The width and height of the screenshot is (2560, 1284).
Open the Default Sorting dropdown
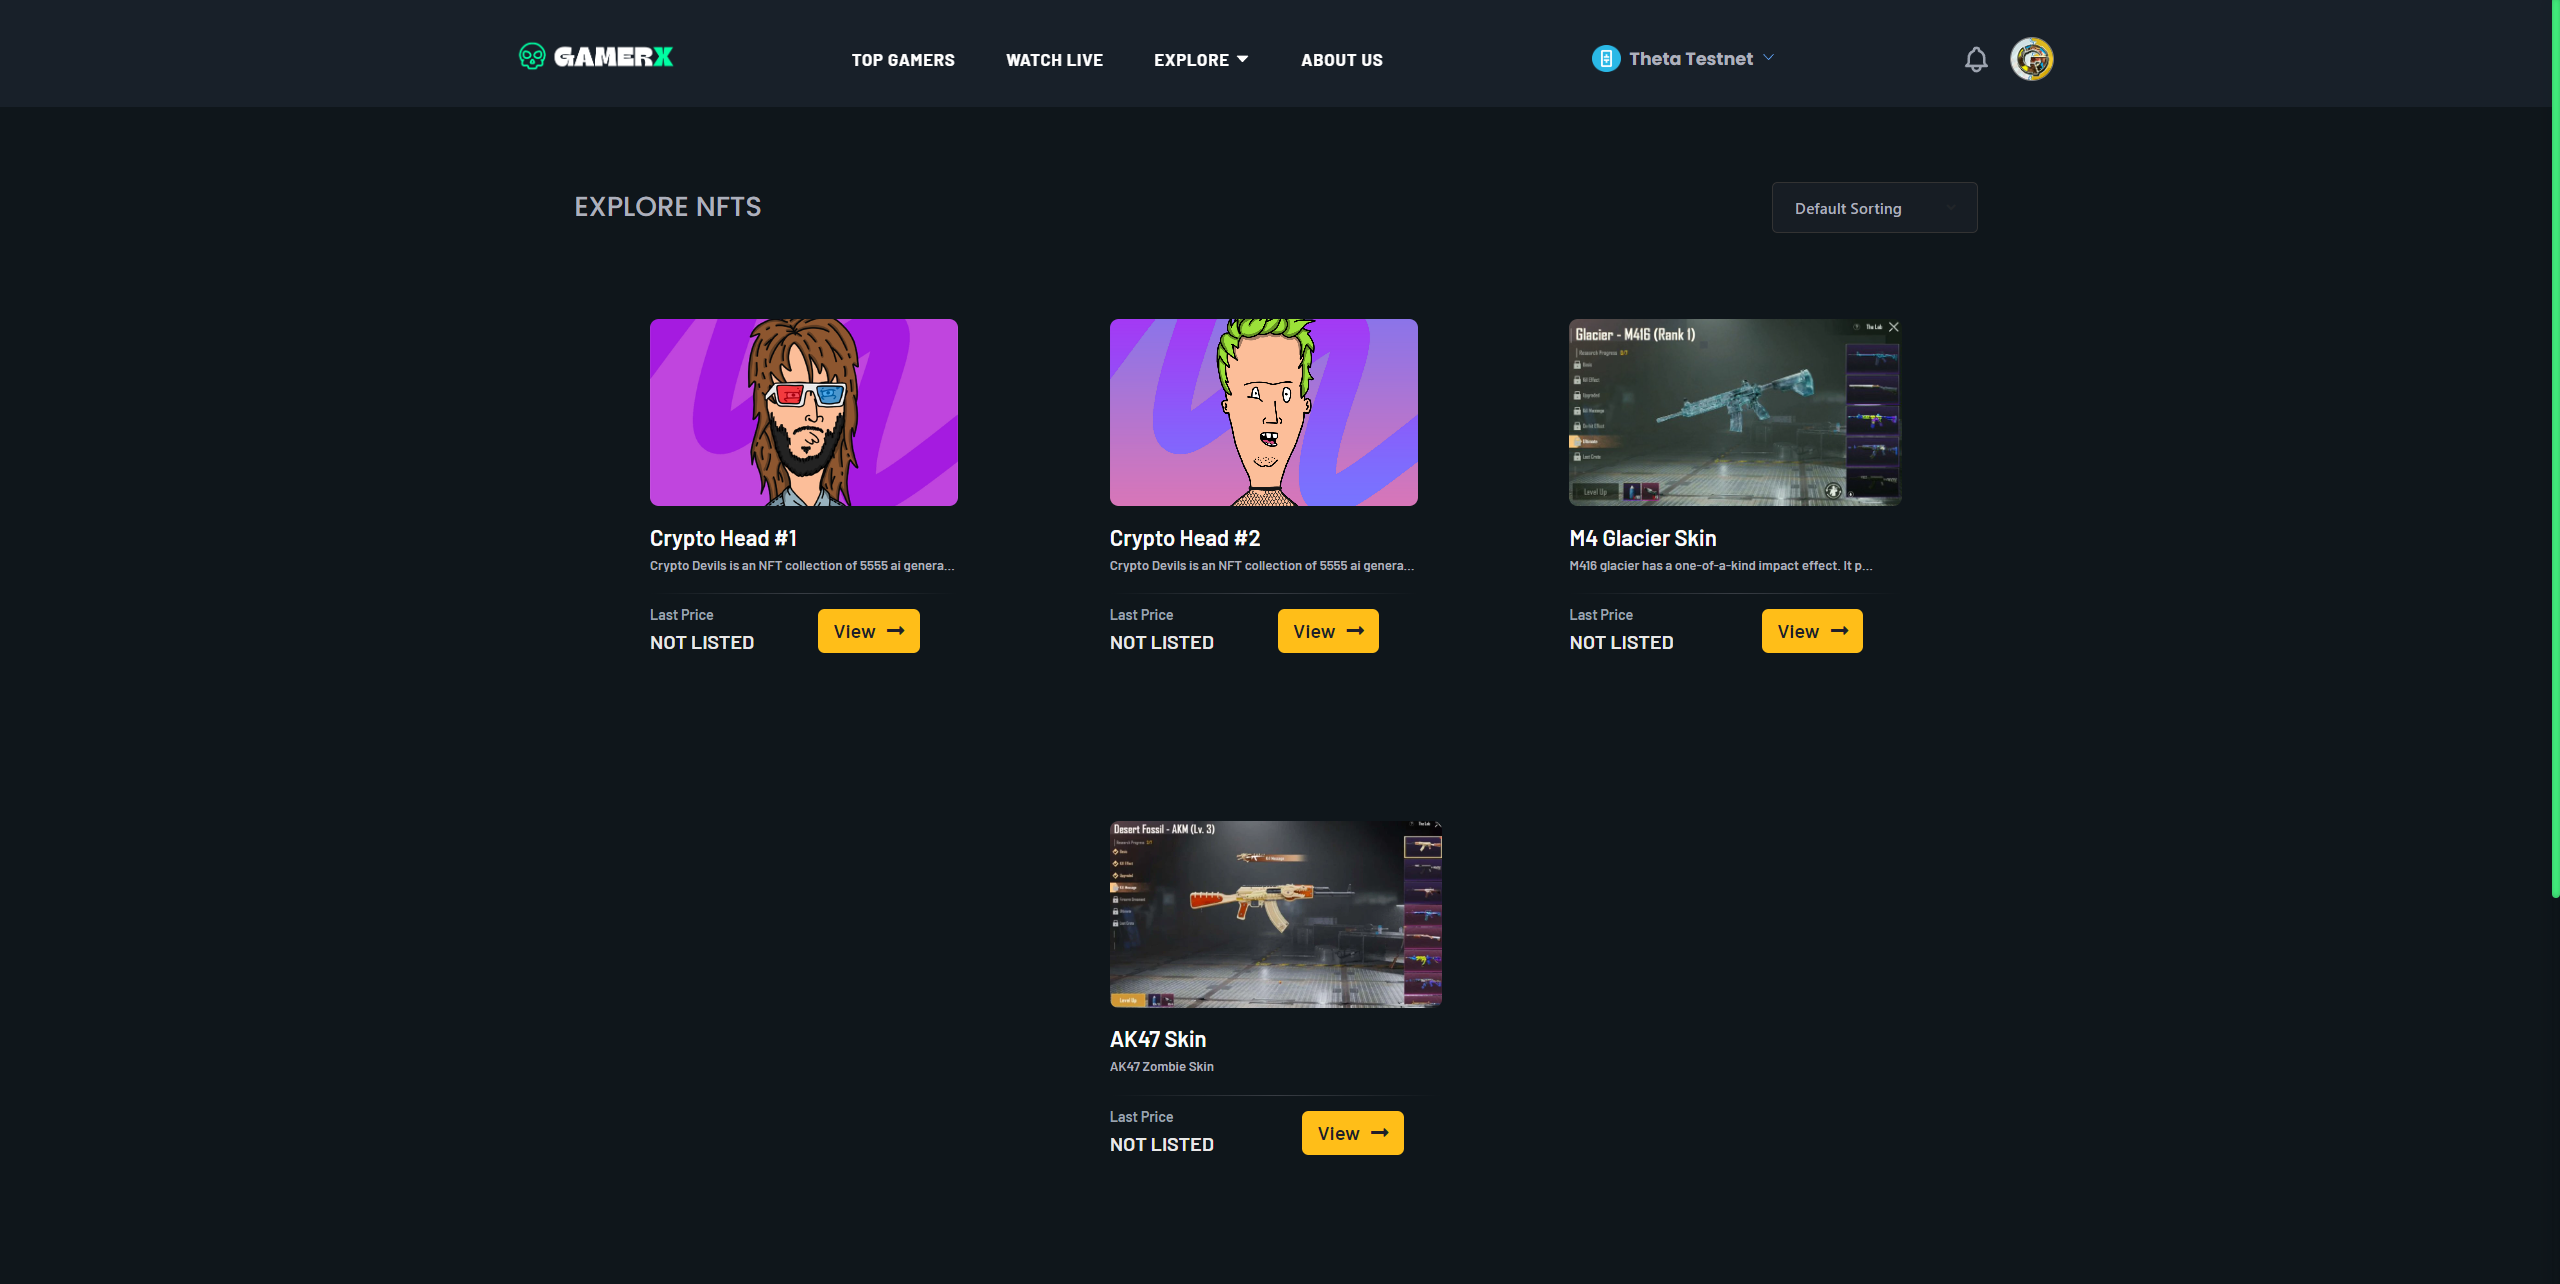click(x=1873, y=207)
